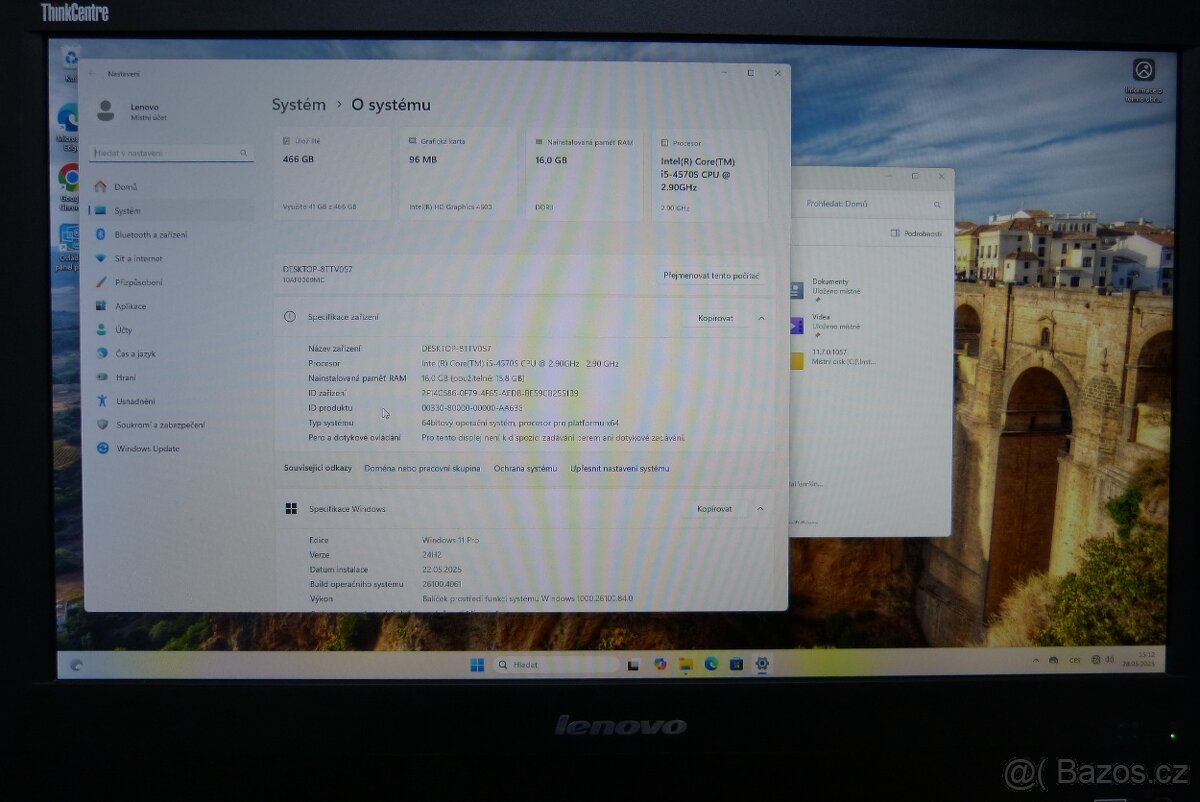
Task: Click the Settings gear taskbar icon
Action: 762,663
